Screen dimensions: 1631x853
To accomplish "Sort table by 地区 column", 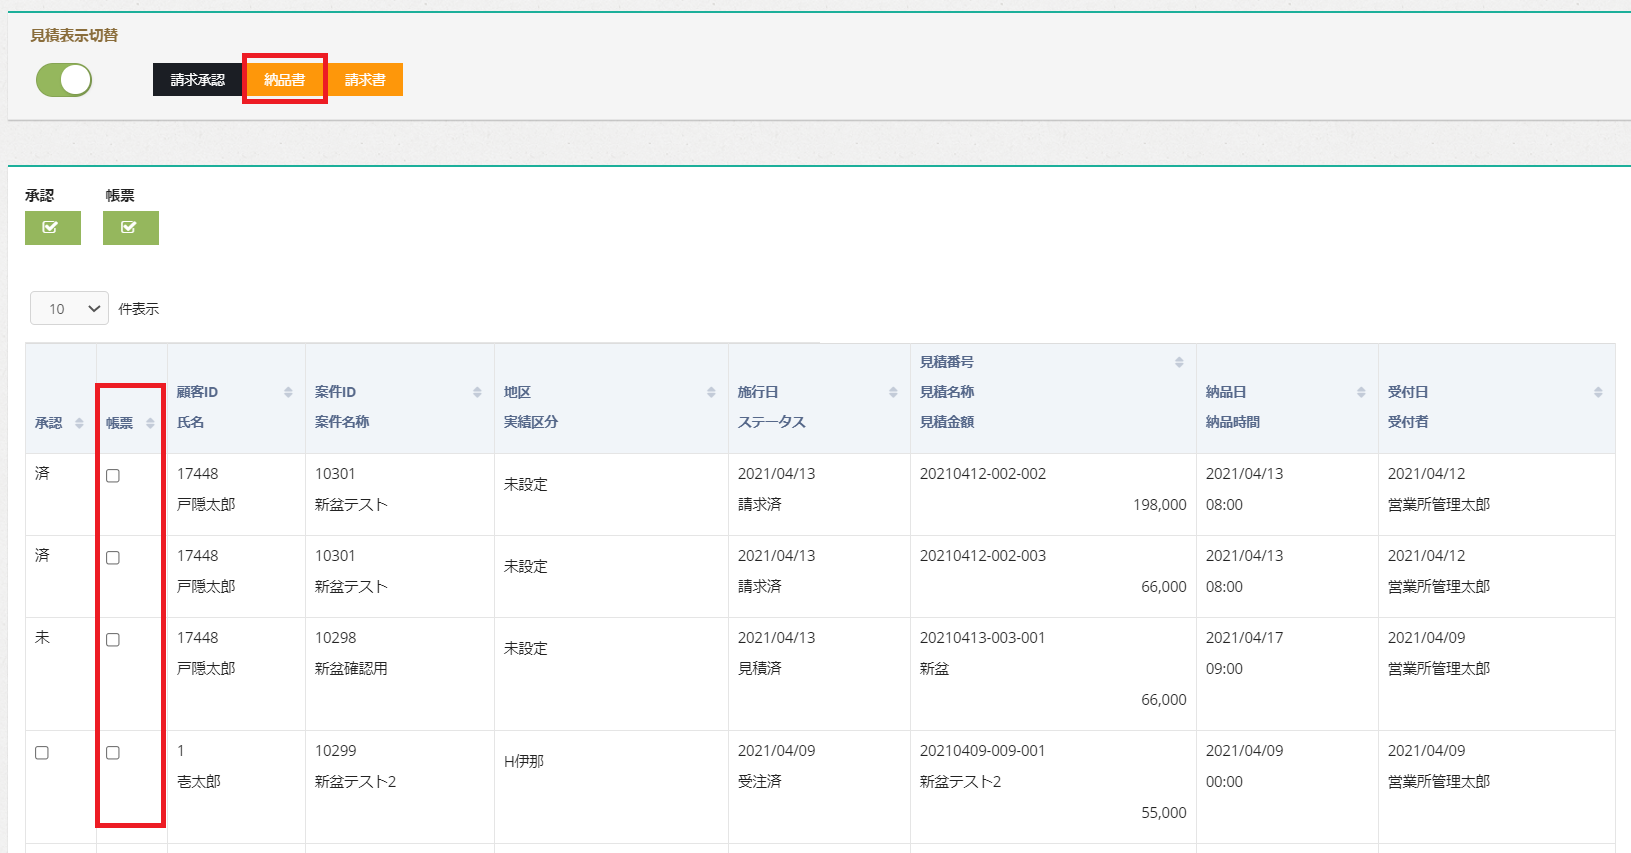I will click(x=711, y=392).
